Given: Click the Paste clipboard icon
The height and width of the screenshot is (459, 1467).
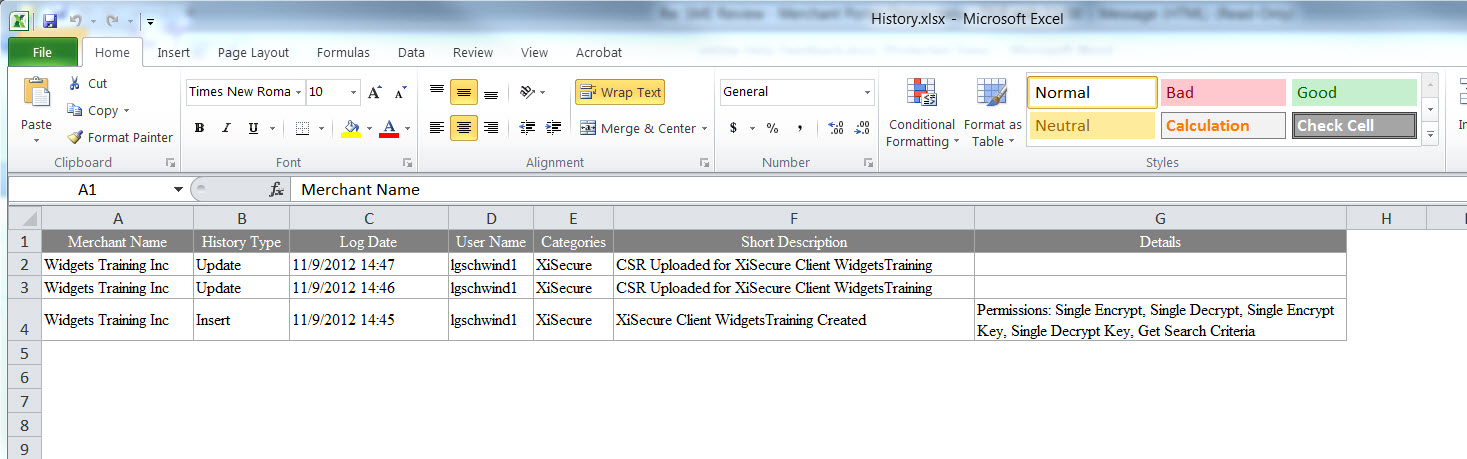Looking at the screenshot, I should [x=37, y=93].
